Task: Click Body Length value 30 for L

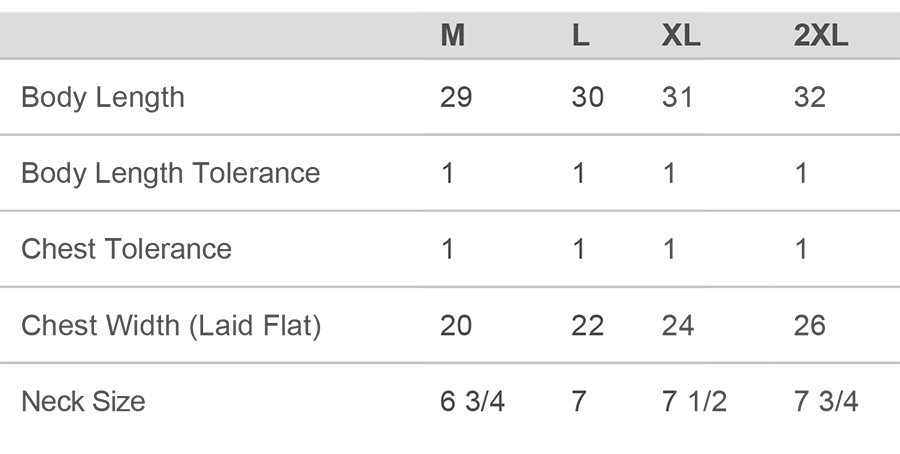Action: tap(587, 97)
